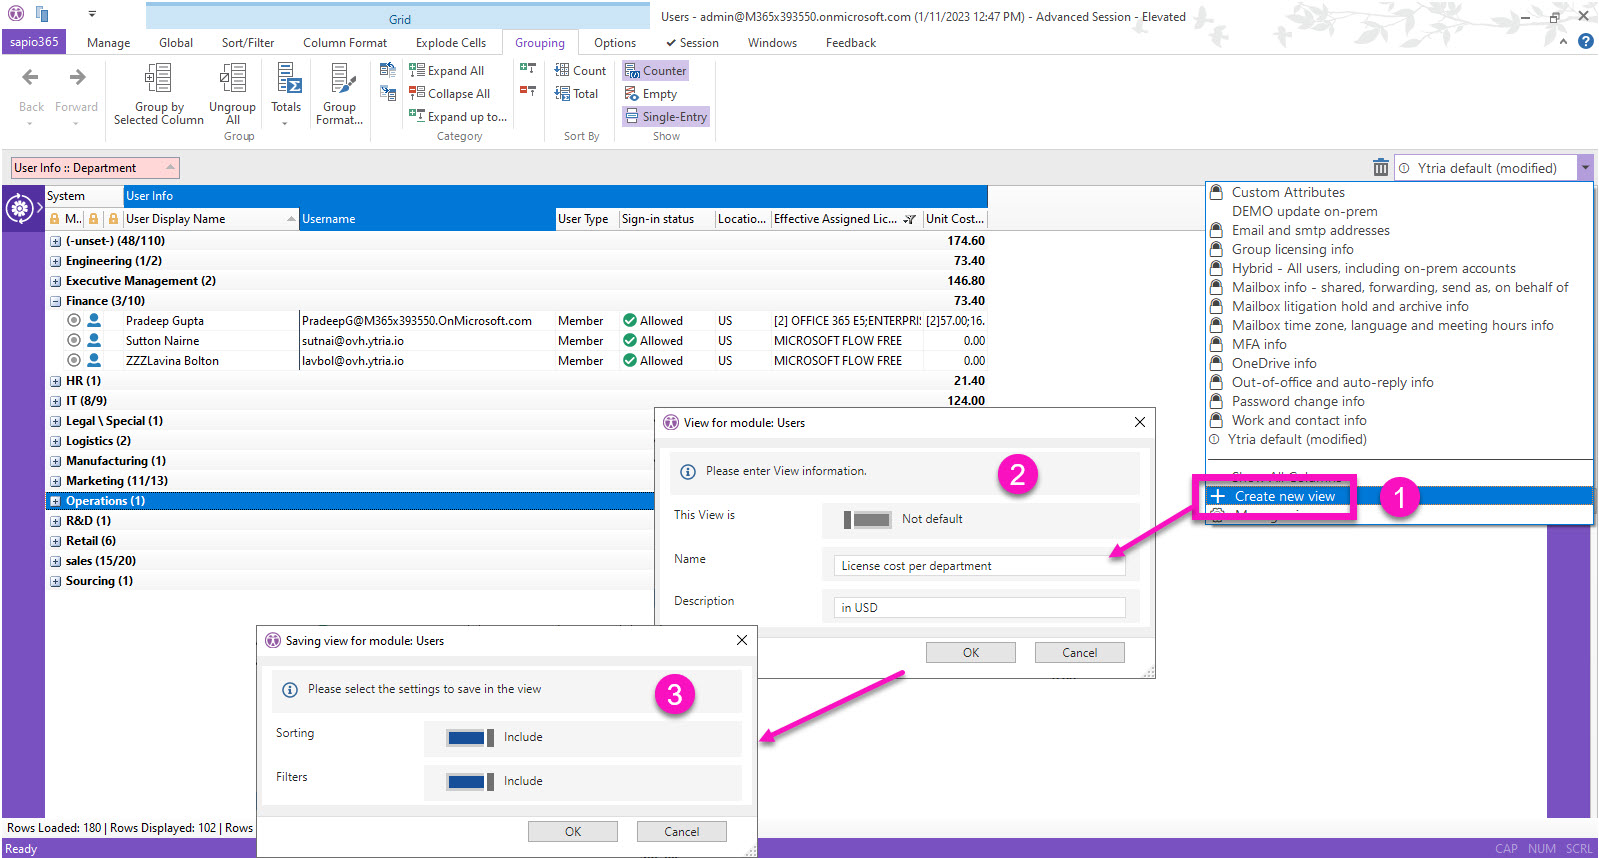Screen dimensions: 1599x858
Task: Open the Options ribbon tab
Action: click(x=615, y=42)
